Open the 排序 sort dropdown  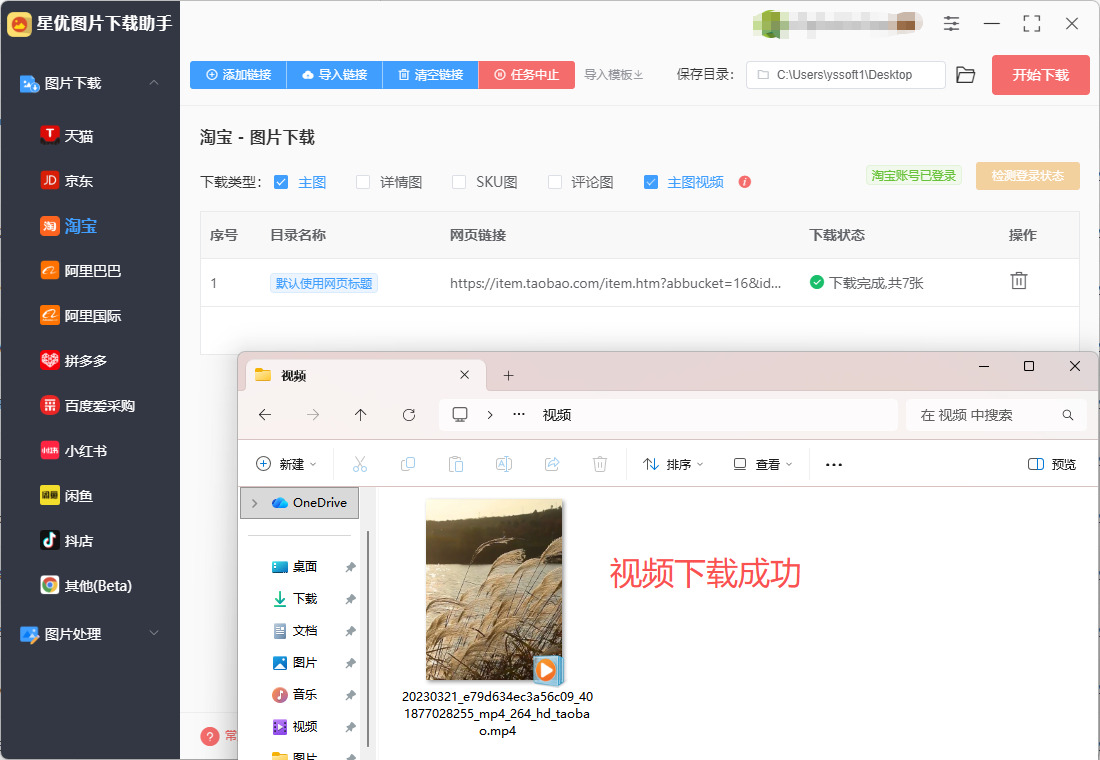673,464
